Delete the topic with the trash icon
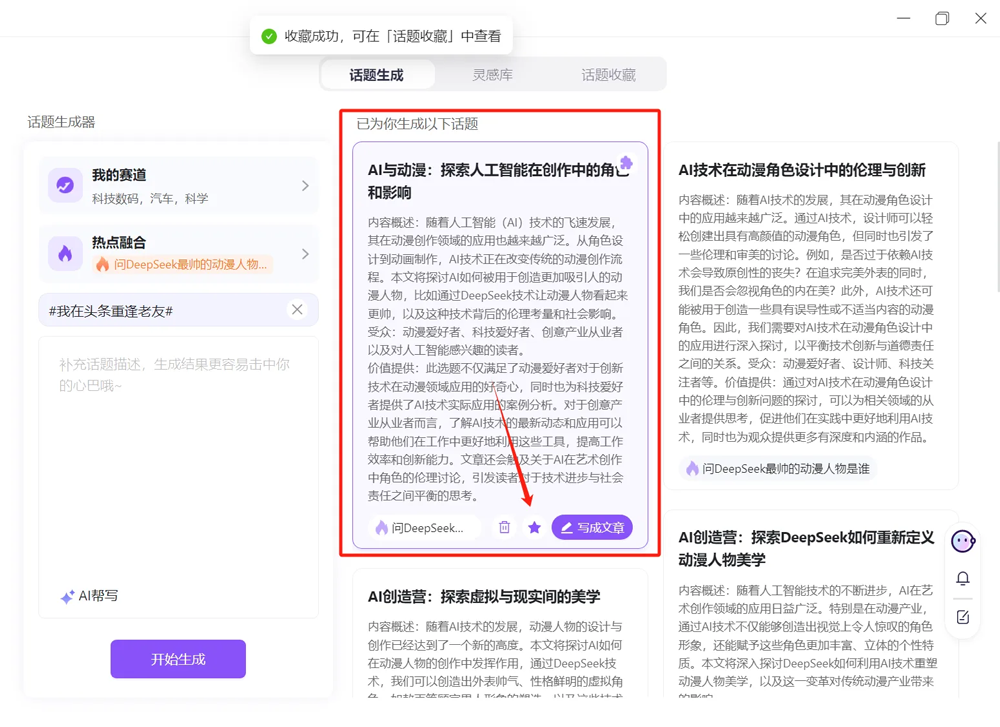Screen dimensions: 1000x727 [x=504, y=527]
